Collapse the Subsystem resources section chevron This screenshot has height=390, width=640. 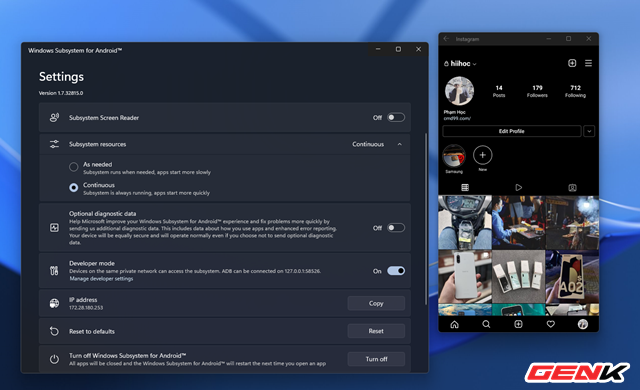(400, 144)
